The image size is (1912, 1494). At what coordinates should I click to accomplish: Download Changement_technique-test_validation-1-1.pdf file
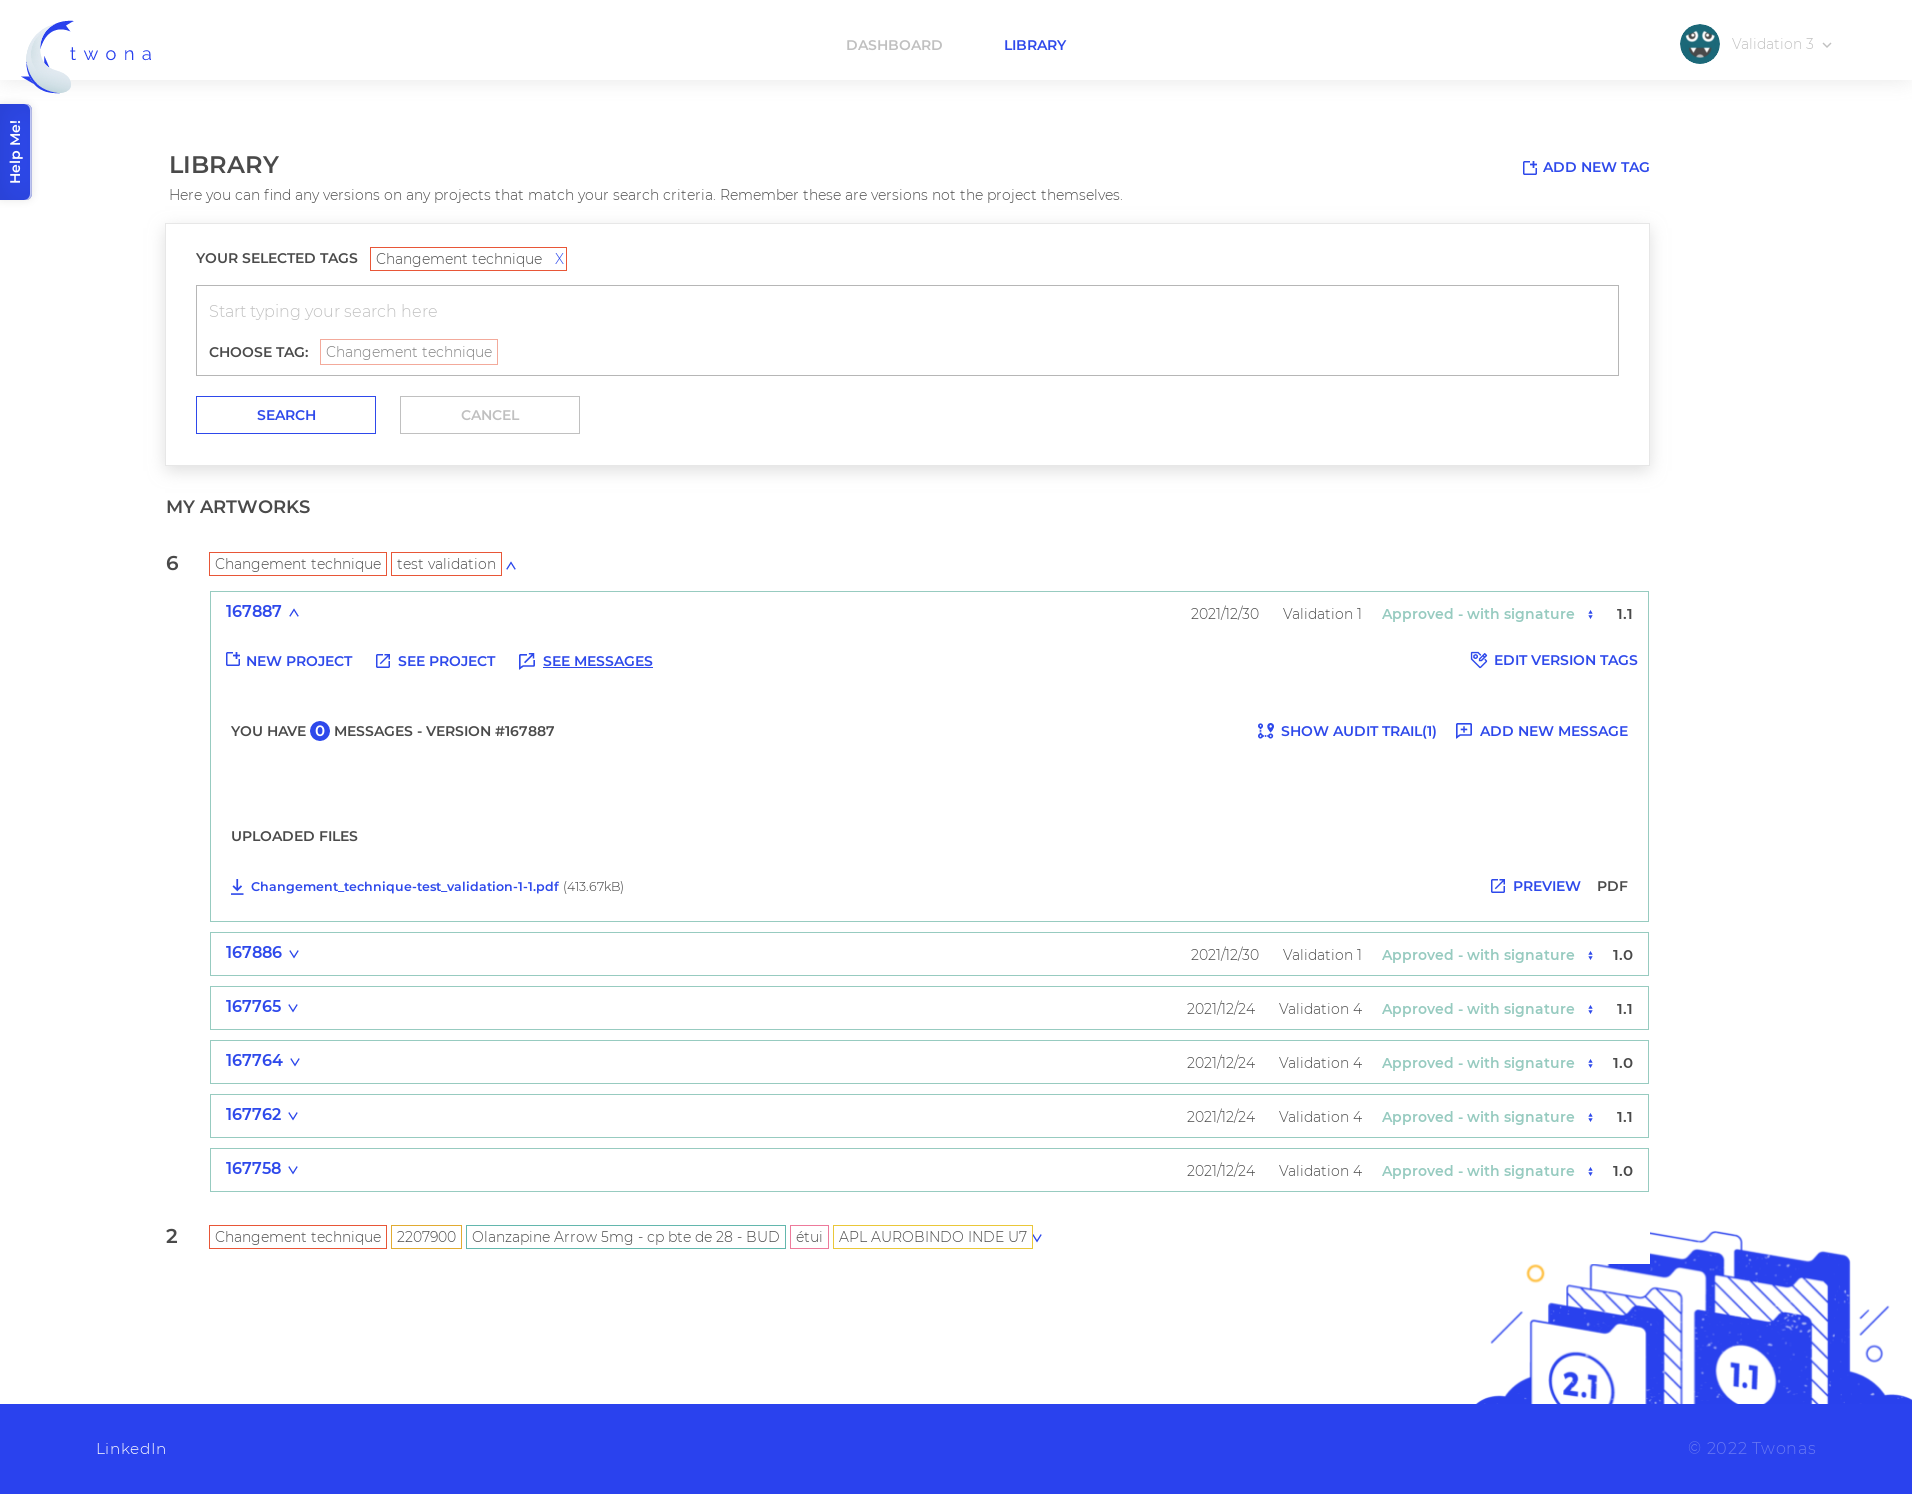pyautogui.click(x=404, y=887)
